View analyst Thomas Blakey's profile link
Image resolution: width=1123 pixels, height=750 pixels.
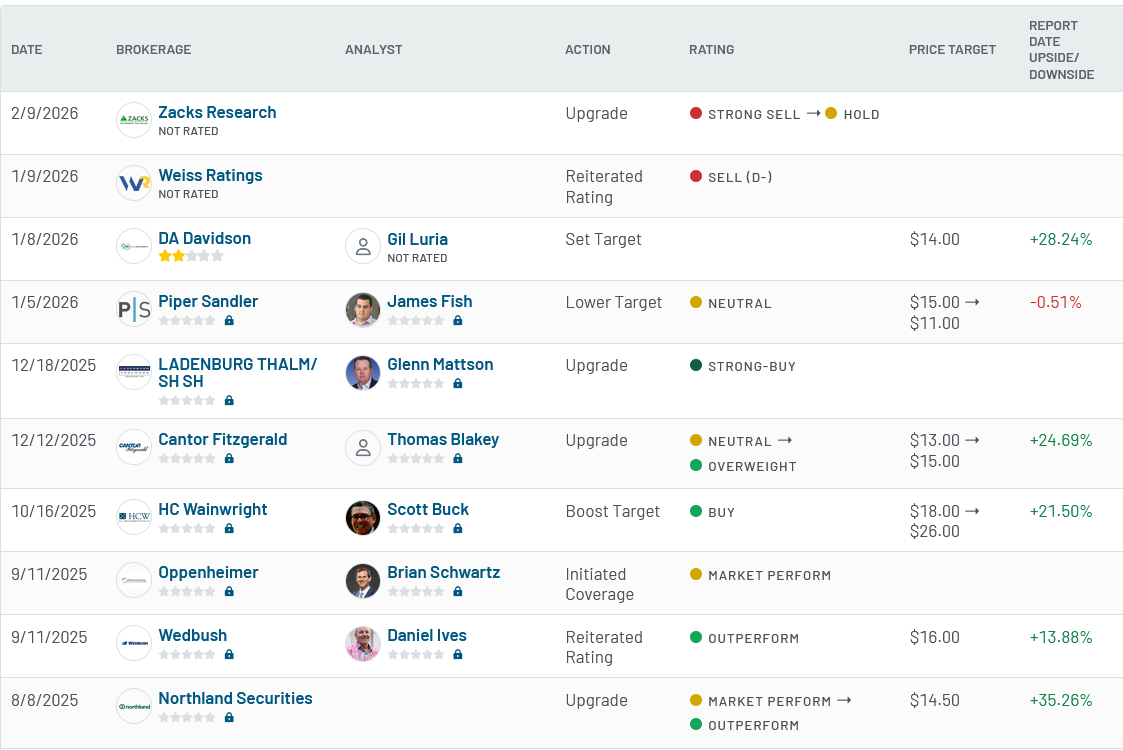click(x=443, y=440)
